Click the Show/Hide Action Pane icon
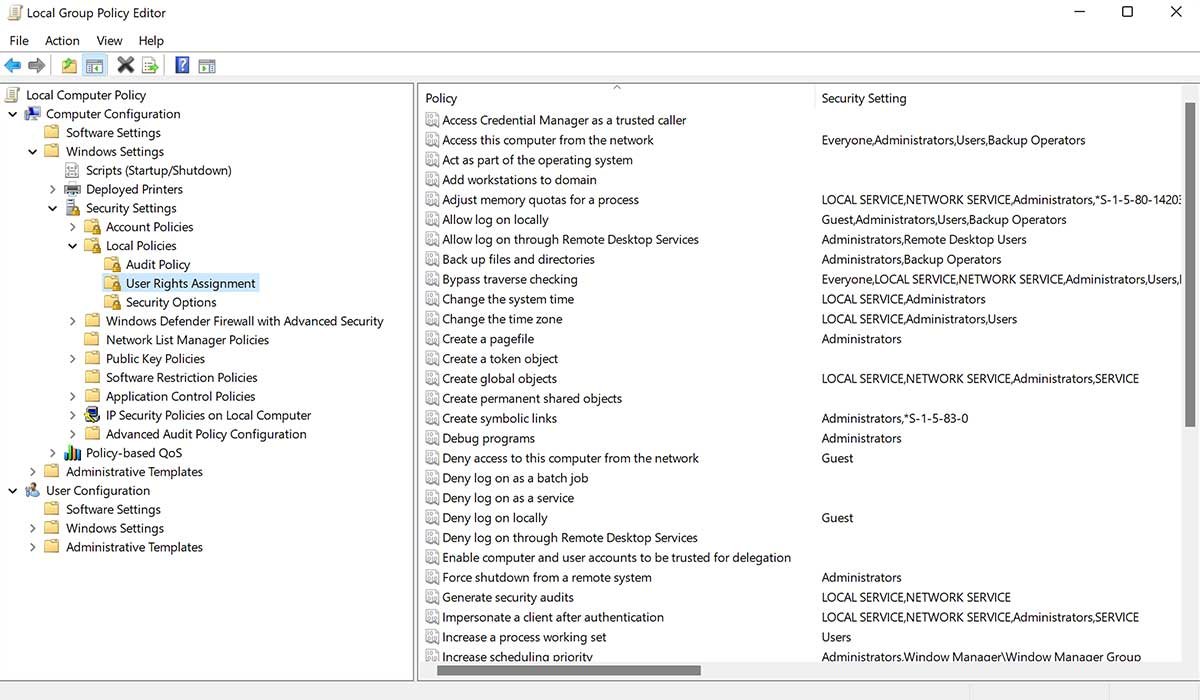1200x700 pixels. [x=207, y=65]
